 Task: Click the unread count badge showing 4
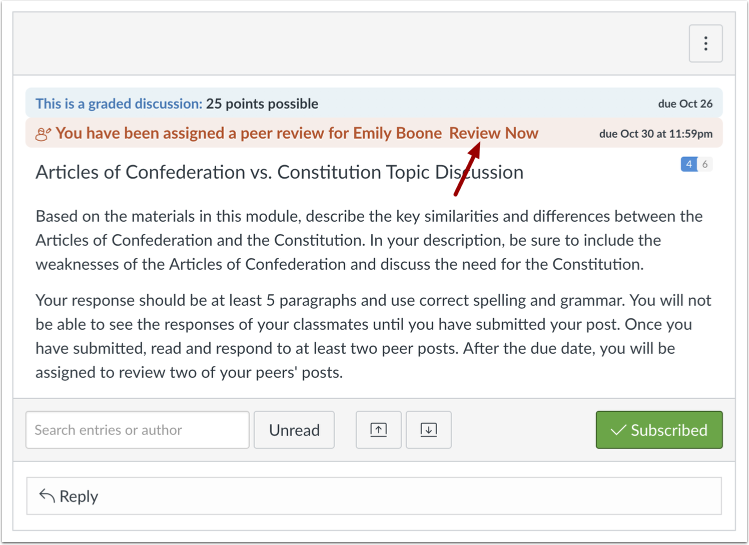click(x=689, y=164)
